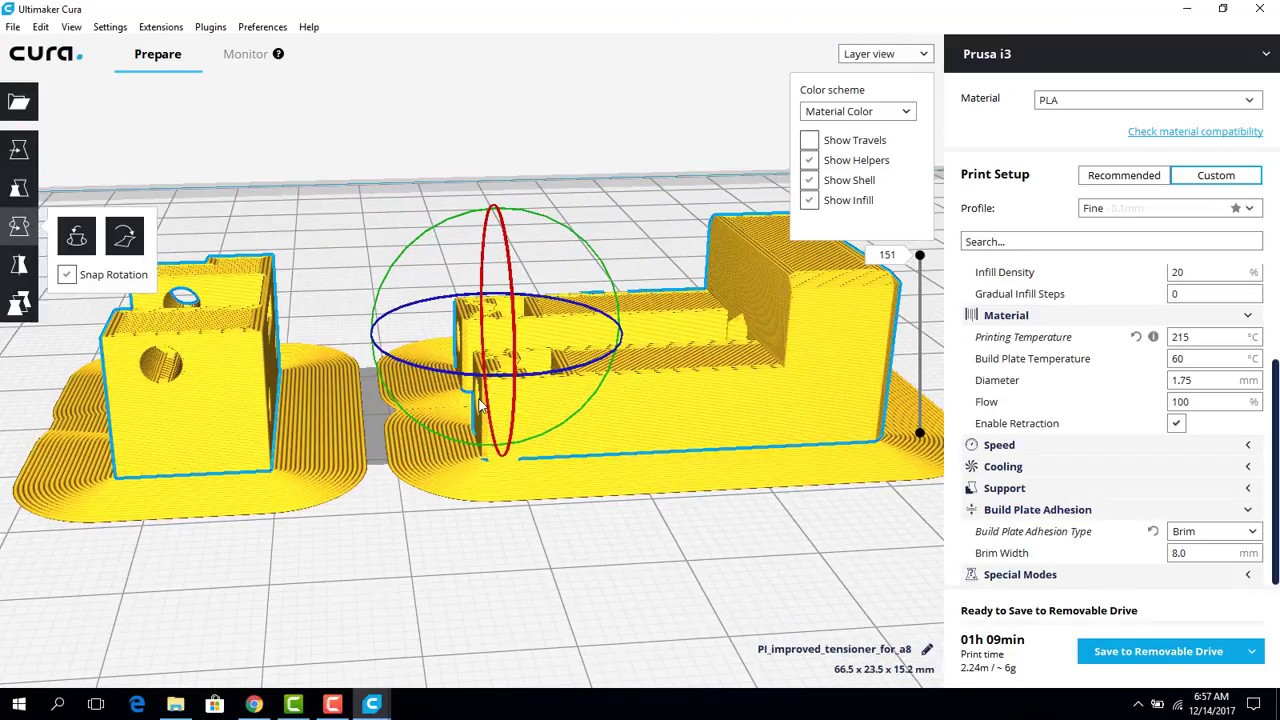
Task: Click Save to Removable Drive button
Action: 1158,651
